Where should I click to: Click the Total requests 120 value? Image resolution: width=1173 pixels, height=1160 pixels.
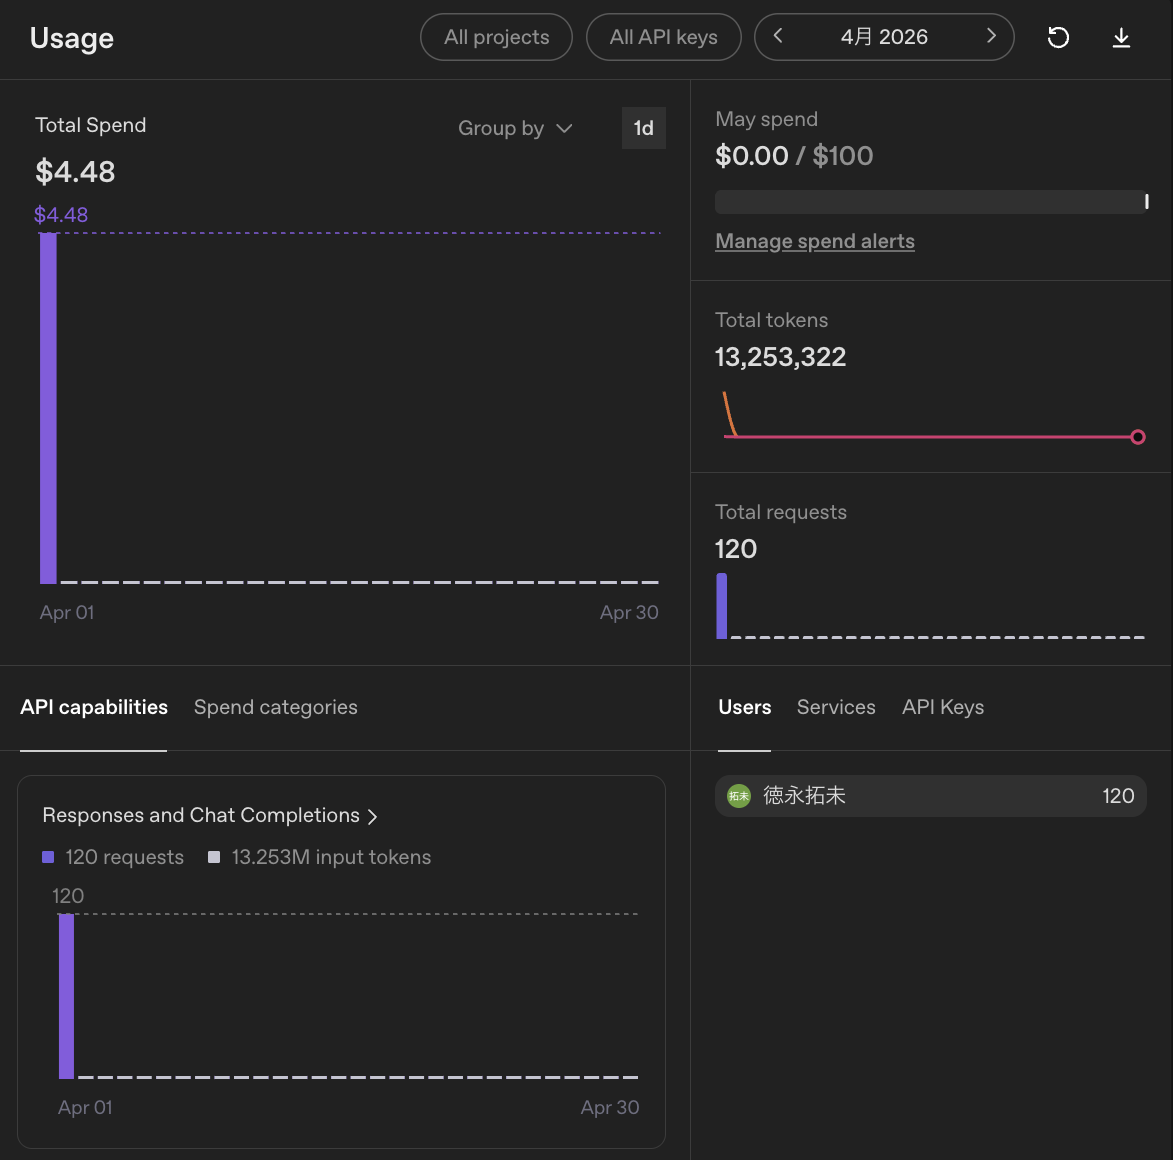736,550
